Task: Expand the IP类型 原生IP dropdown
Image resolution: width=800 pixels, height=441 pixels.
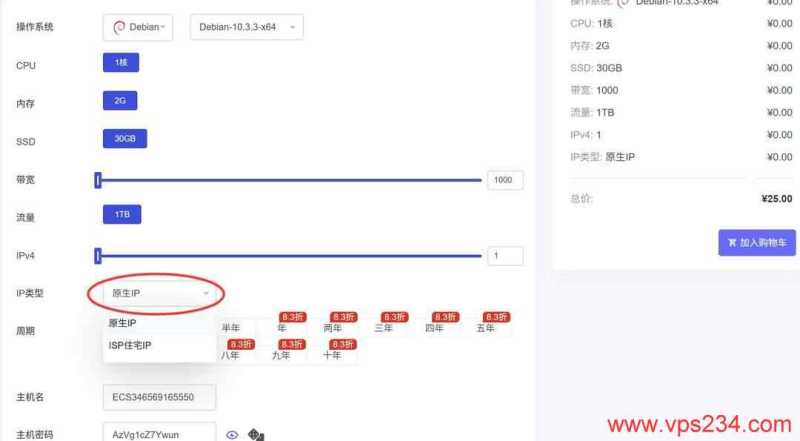Action: (x=160, y=293)
